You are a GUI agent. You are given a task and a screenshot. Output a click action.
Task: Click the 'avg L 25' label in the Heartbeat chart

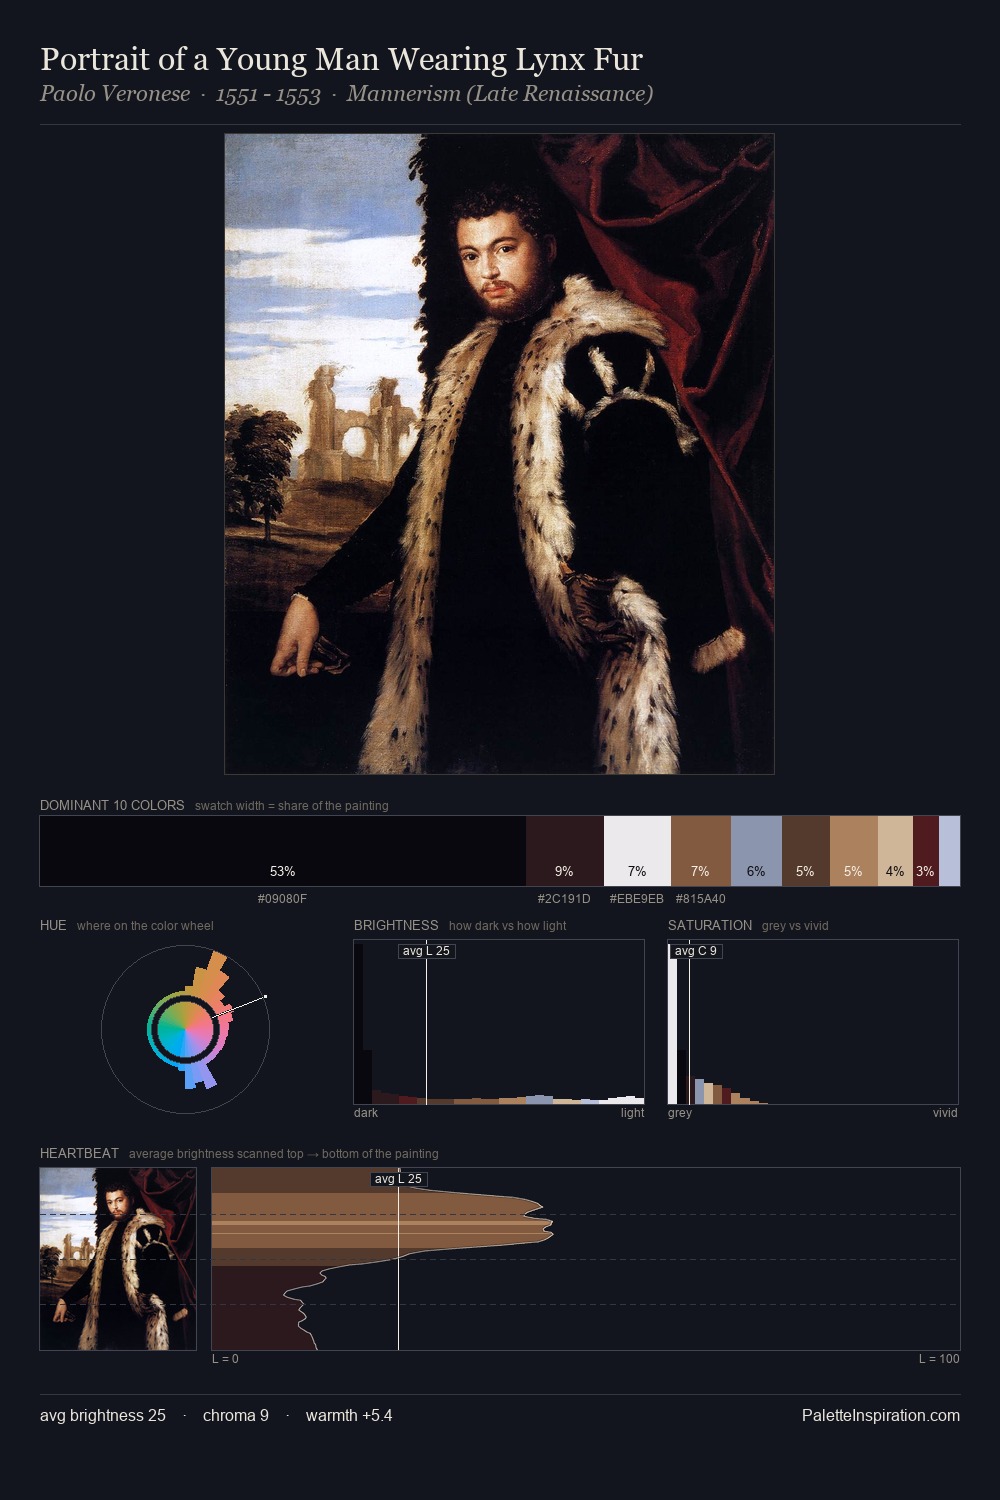point(399,1179)
